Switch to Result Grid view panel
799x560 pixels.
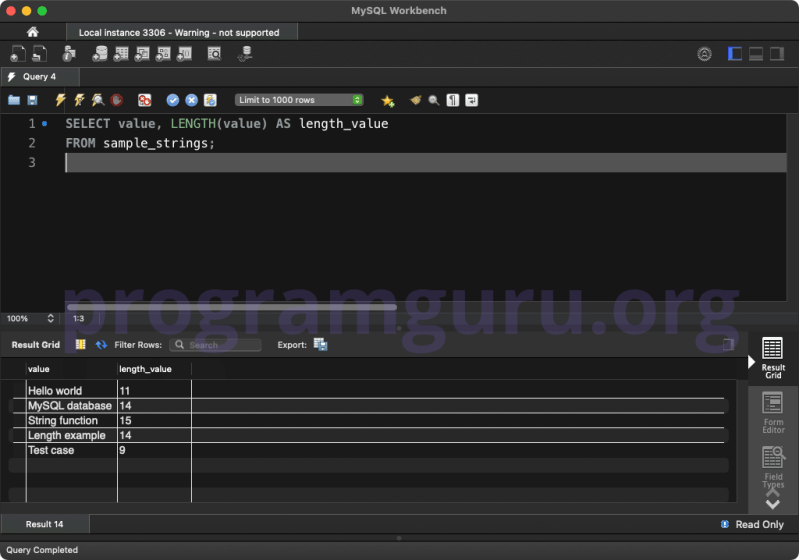click(773, 358)
